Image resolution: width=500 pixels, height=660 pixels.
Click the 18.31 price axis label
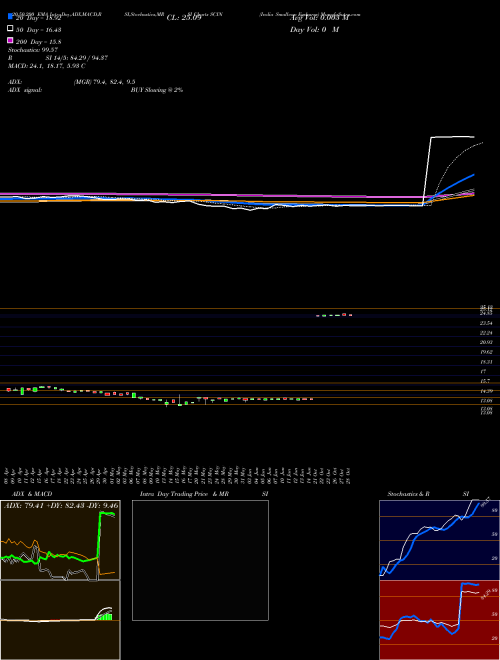[487, 362]
